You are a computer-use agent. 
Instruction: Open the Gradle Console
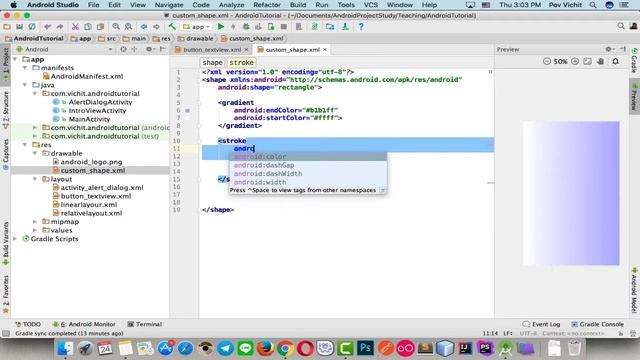[x=598, y=324]
